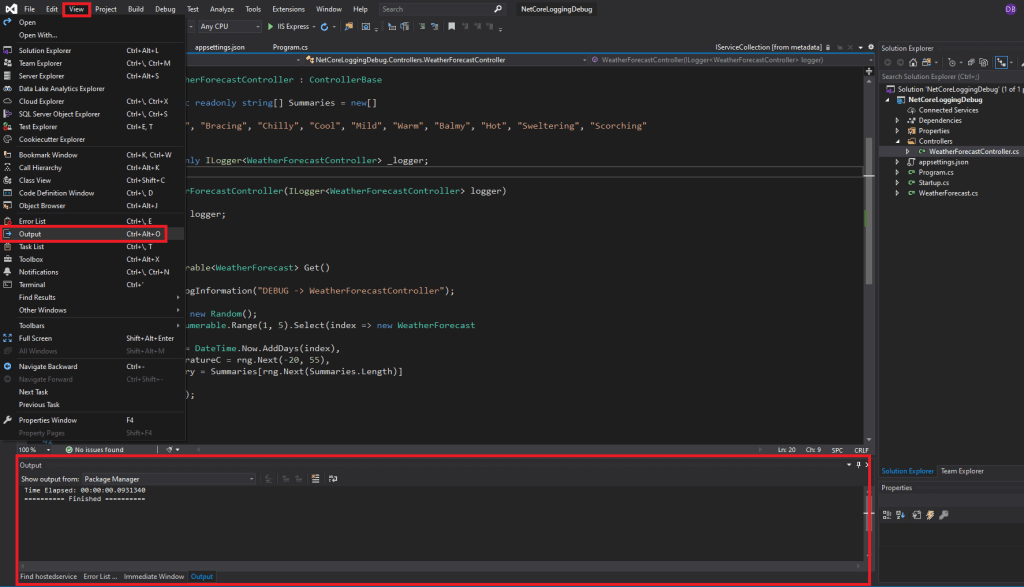Select Output in the View menu

pyautogui.click(x=30, y=233)
